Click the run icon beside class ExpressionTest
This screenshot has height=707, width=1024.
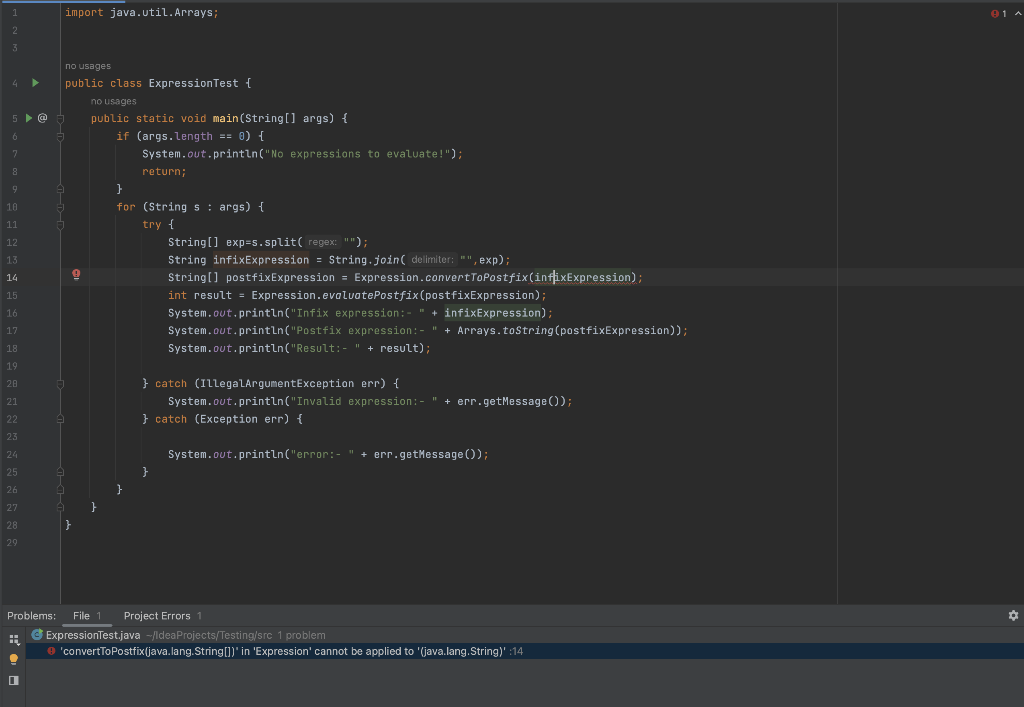[34, 83]
